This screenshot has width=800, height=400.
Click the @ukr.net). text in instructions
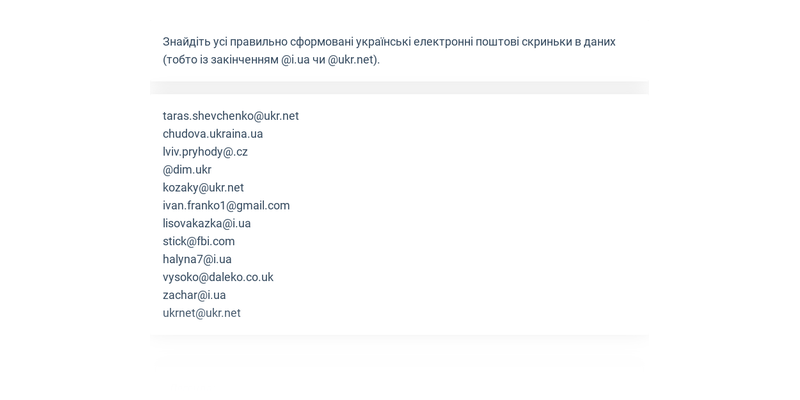[354, 60]
